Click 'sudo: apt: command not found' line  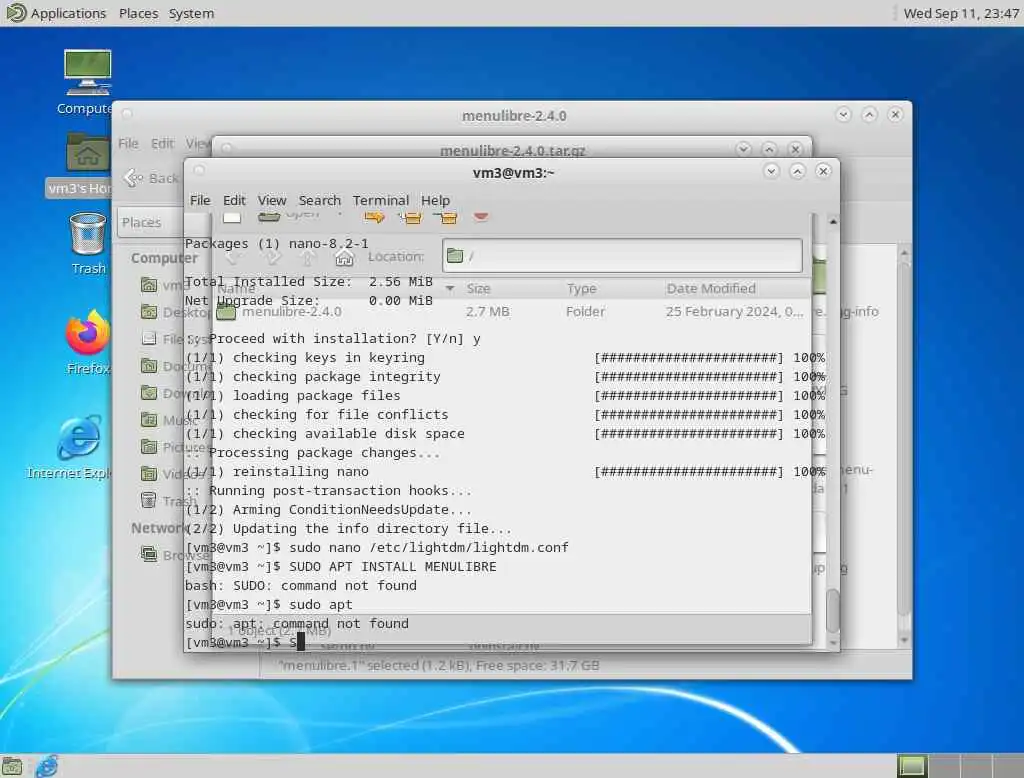[297, 623]
